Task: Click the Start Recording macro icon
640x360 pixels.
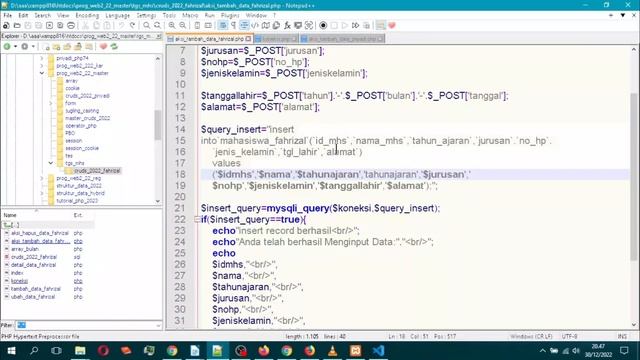Action: point(323,25)
